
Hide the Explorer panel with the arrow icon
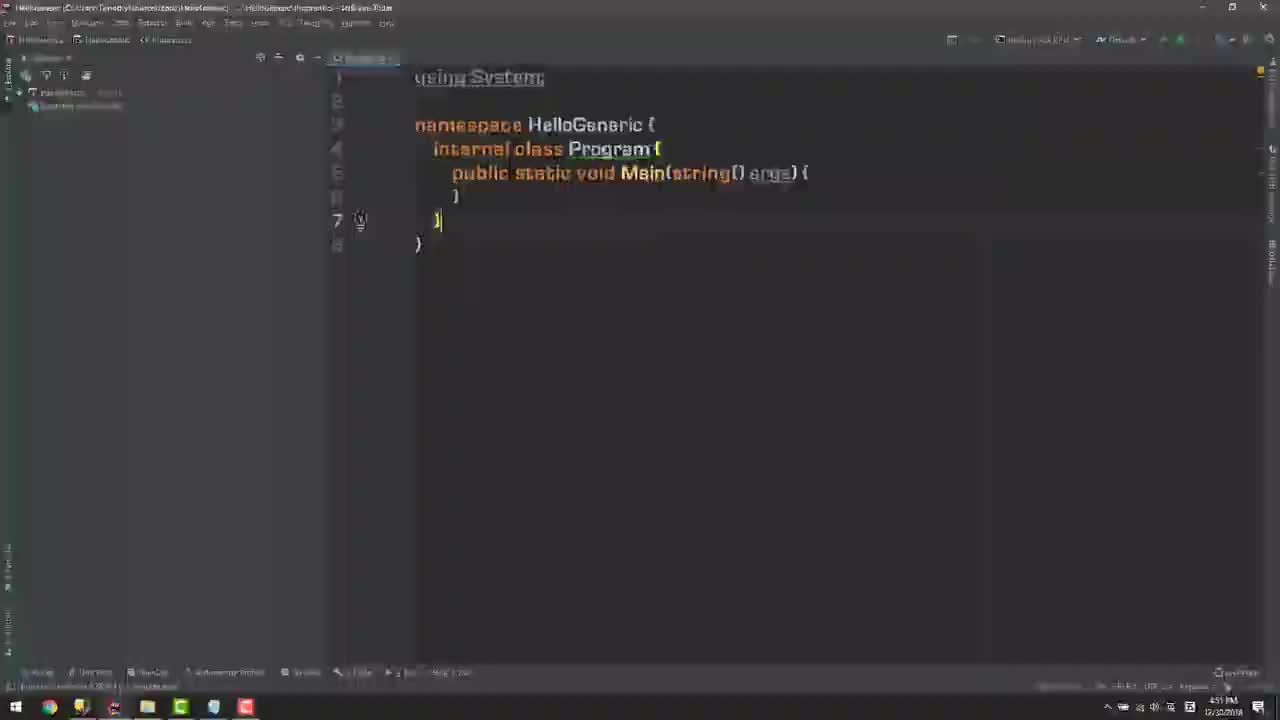pyautogui.click(x=317, y=57)
